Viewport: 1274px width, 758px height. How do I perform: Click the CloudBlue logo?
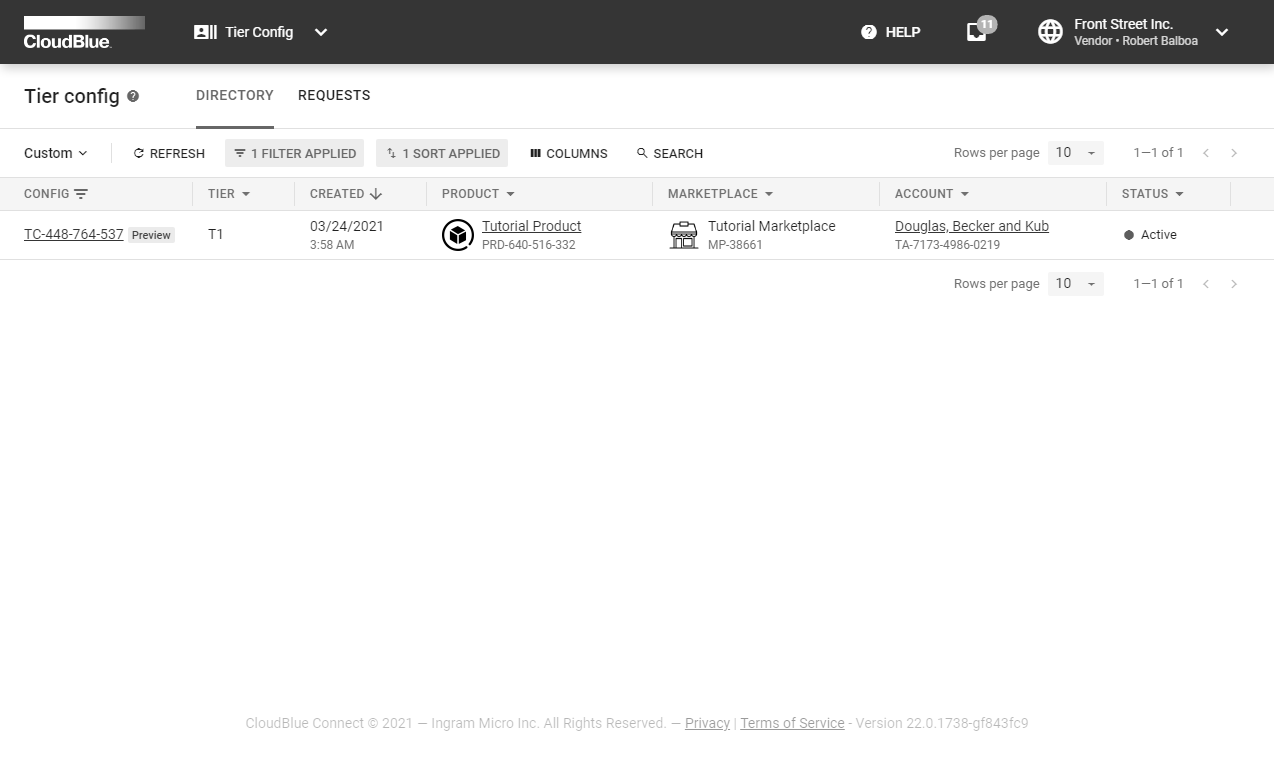tap(84, 32)
